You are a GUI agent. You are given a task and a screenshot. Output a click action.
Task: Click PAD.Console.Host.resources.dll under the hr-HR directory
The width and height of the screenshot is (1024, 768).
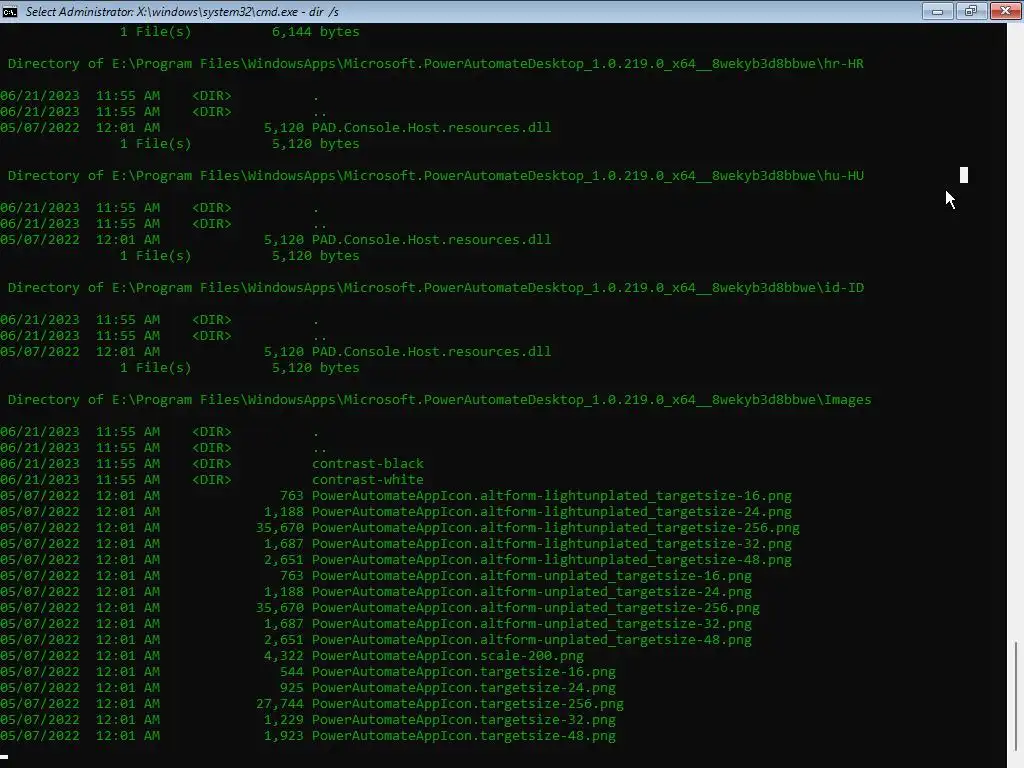pyautogui.click(x=431, y=127)
